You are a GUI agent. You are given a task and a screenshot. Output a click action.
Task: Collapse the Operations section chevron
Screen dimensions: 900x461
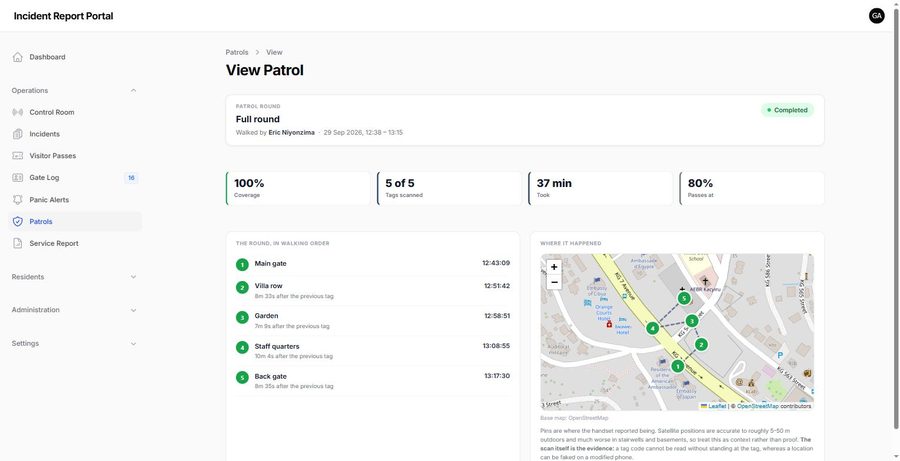[x=133, y=91]
